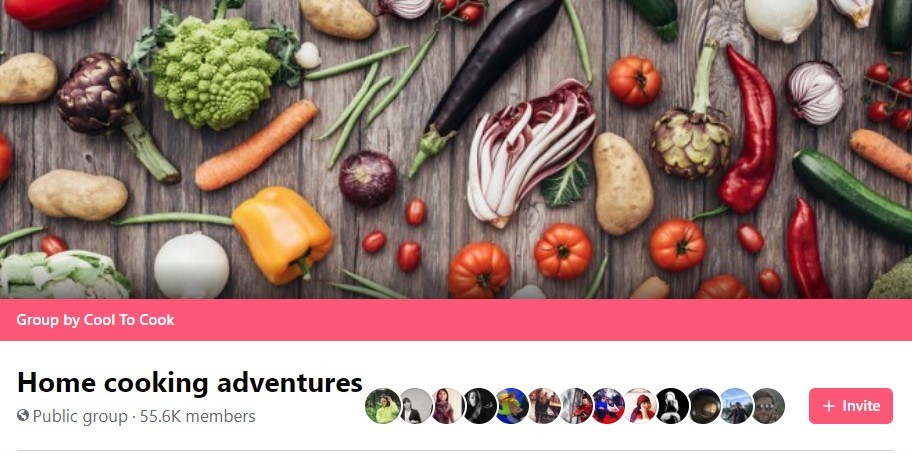
Task: Click the Home cooking adventures group title
Action: (x=190, y=382)
